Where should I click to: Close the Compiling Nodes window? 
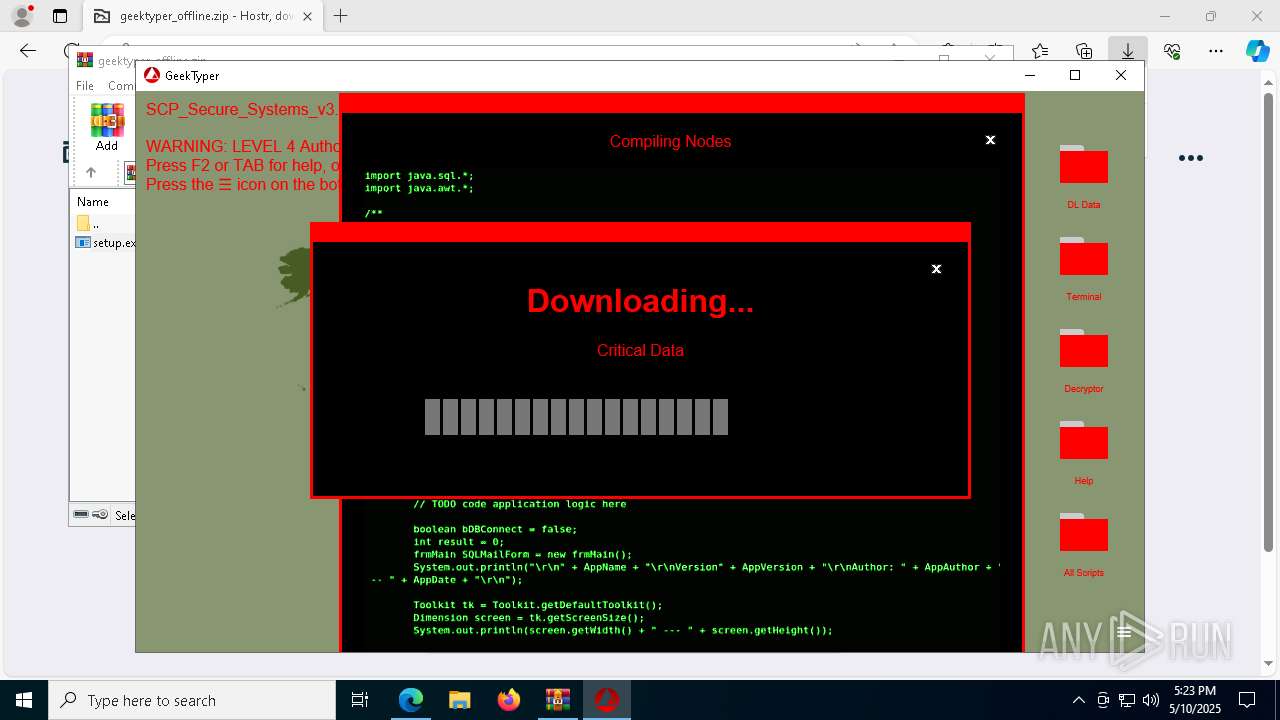click(x=990, y=140)
